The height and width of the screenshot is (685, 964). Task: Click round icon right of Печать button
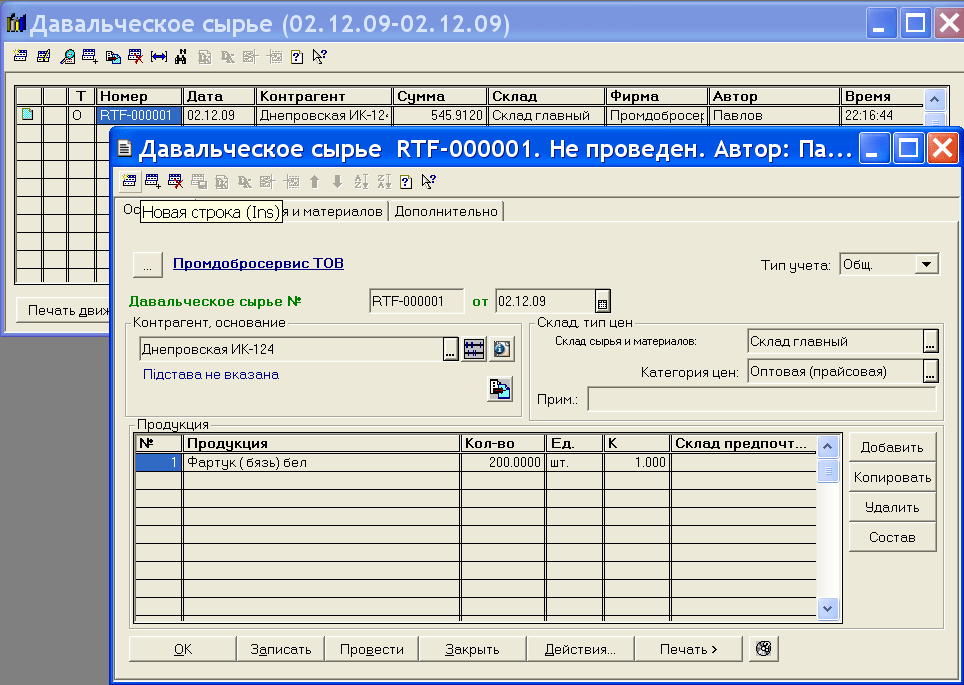click(x=763, y=649)
